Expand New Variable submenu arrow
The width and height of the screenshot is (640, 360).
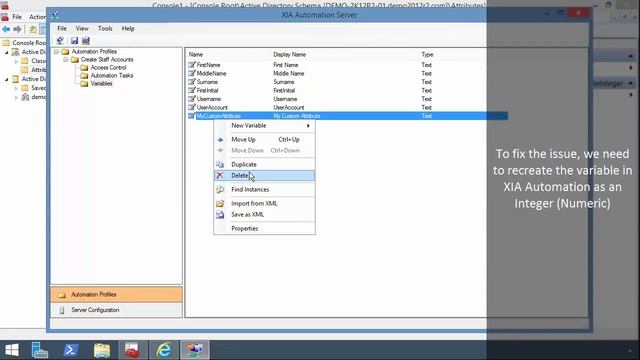click(308, 126)
